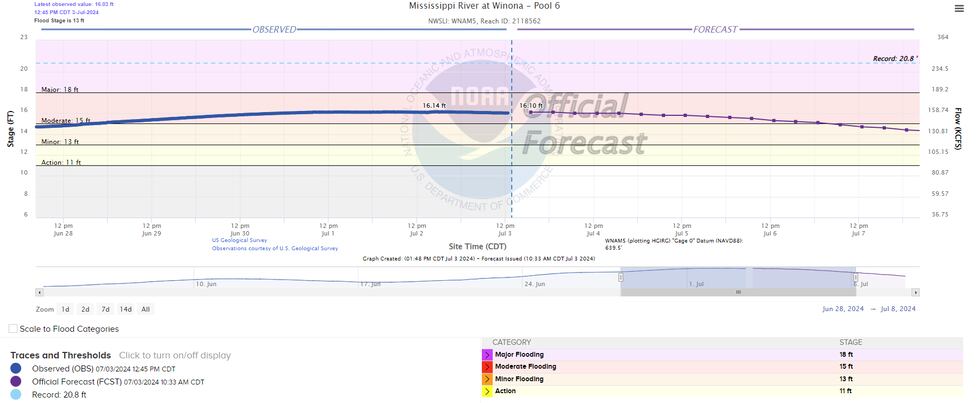Expand Major Flooding category arrow

[487, 355]
